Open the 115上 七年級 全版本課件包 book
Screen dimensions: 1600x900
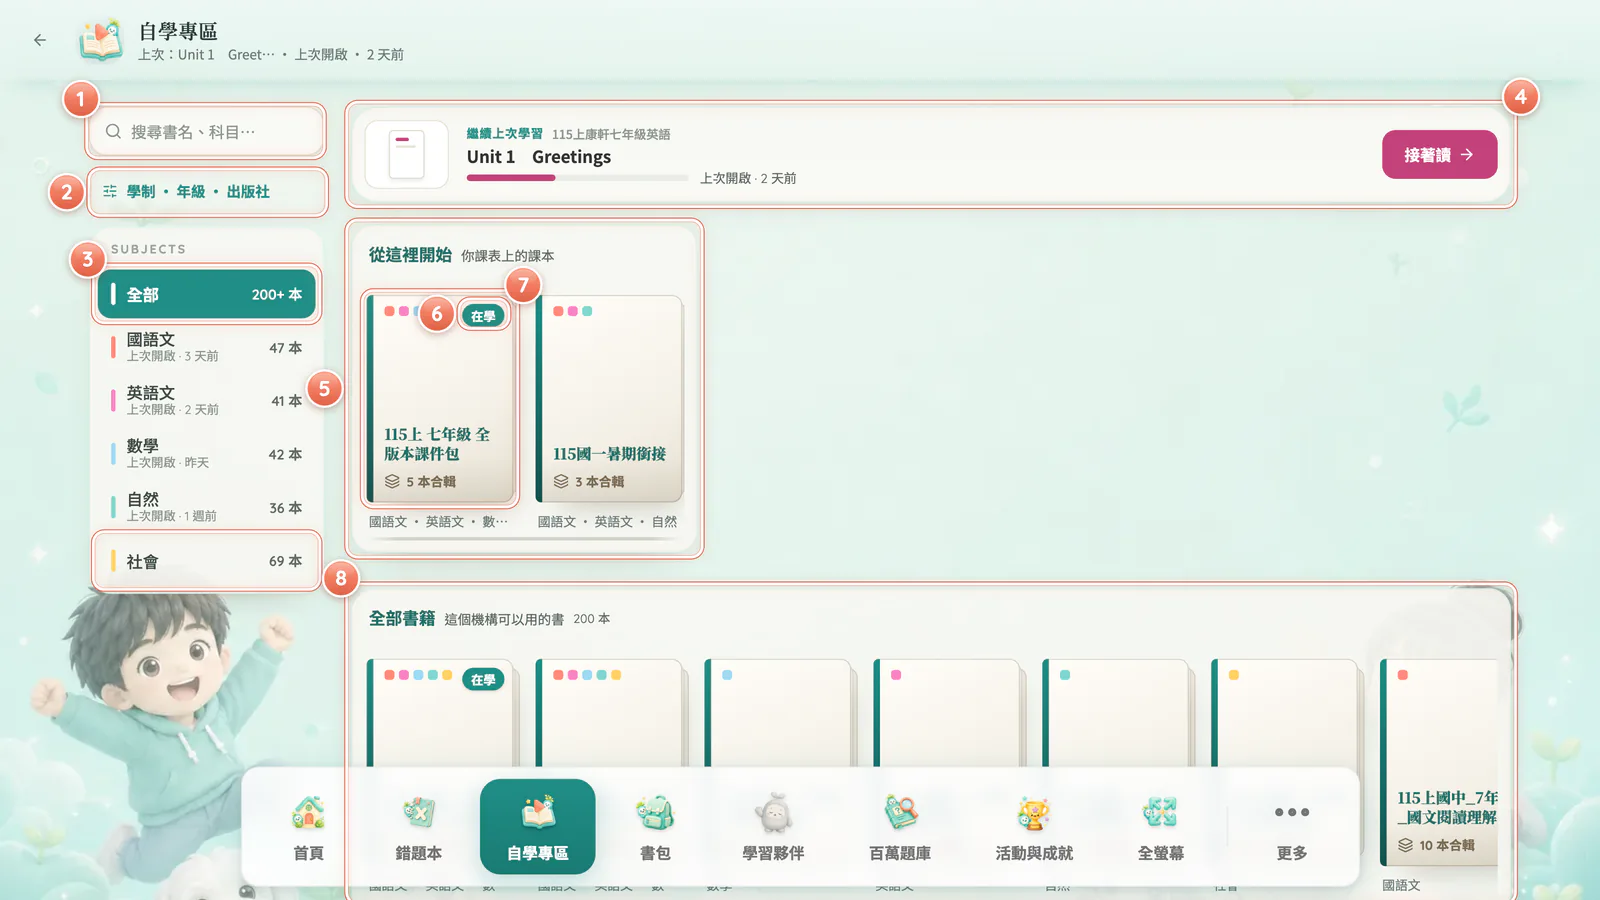(x=440, y=399)
